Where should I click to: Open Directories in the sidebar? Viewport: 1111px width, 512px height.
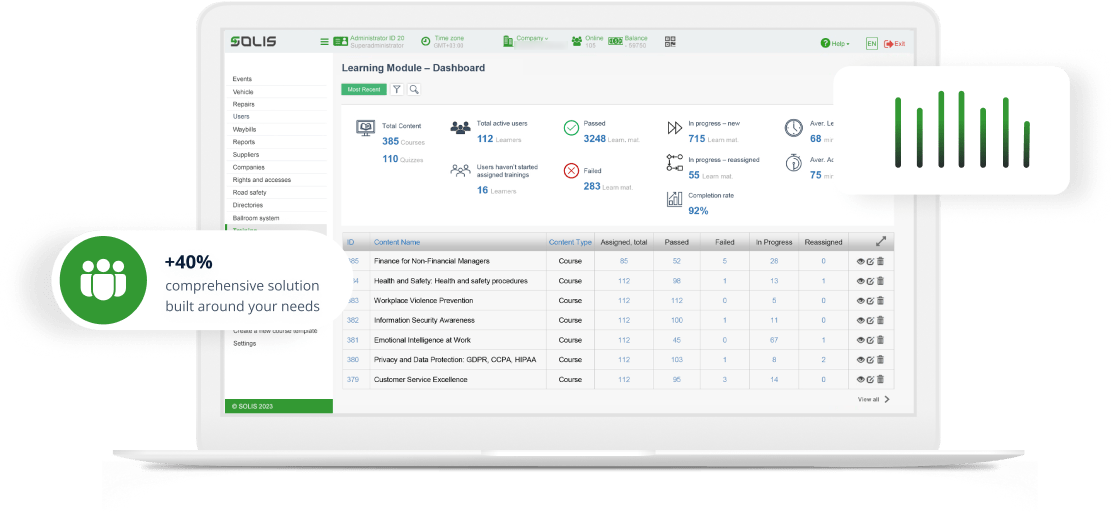248,205
